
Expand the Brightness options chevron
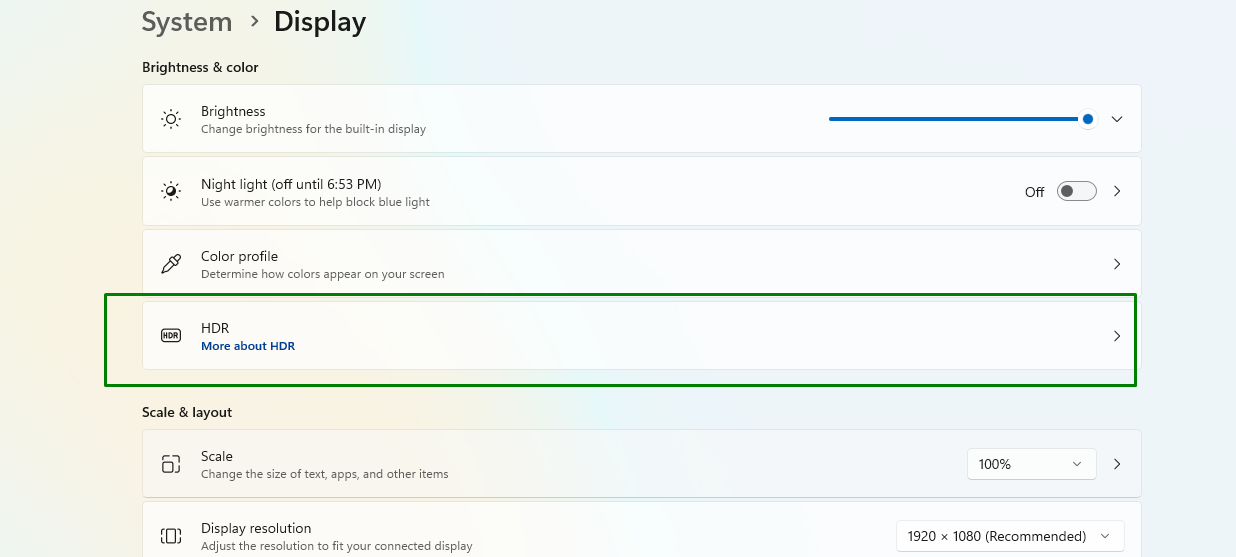1117,119
